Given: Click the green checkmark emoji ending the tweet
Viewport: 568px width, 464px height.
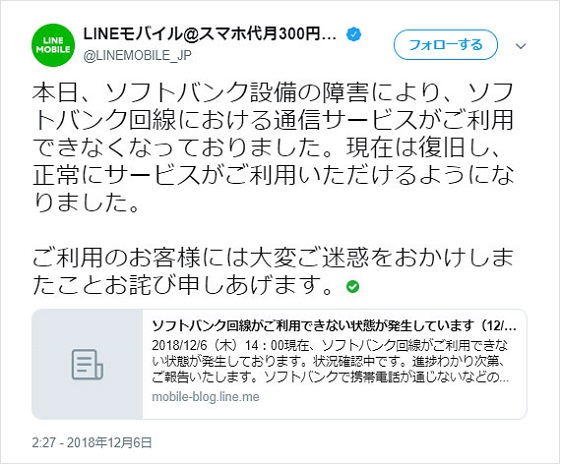Looking at the screenshot, I should pos(352,287).
